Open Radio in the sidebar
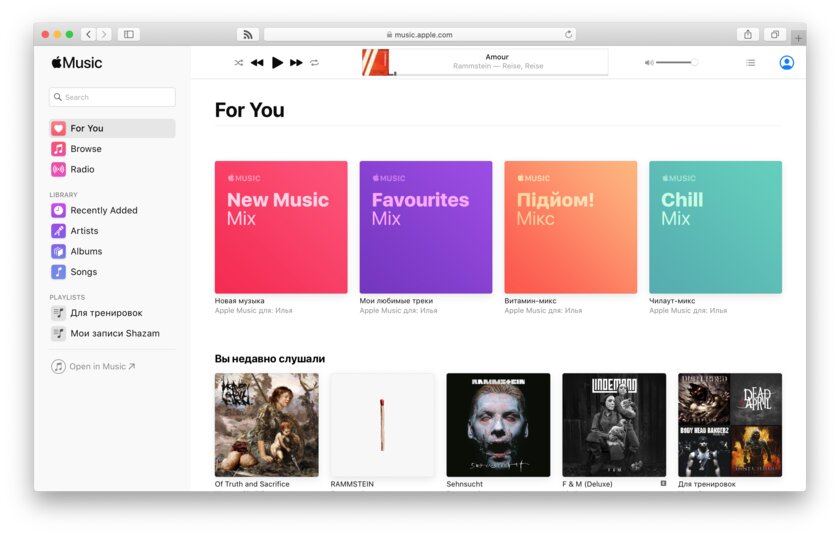Viewport: 840px width, 536px height. 112,169
